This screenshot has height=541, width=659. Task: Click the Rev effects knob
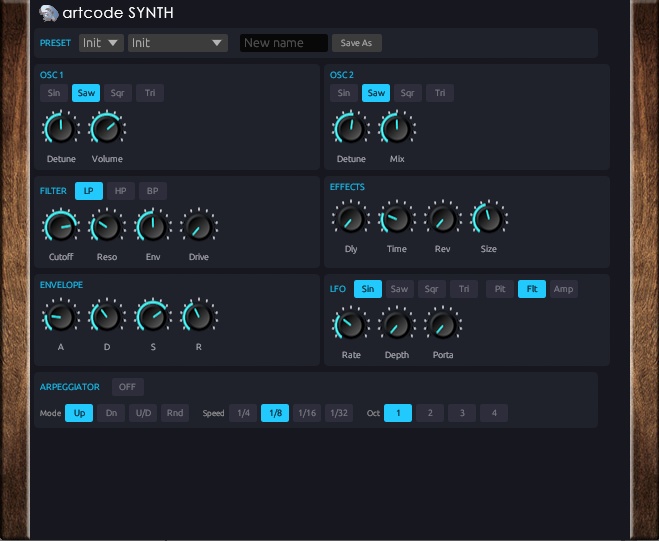point(443,219)
